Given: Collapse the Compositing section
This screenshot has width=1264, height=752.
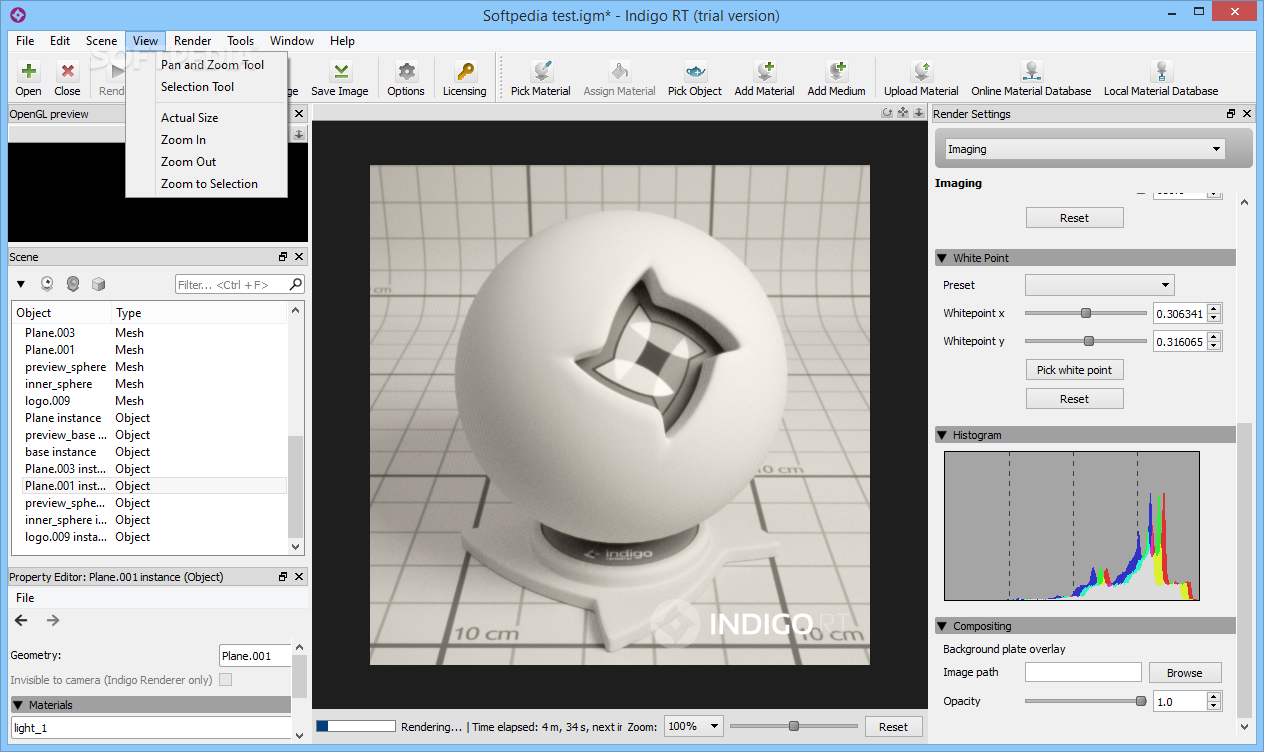Looking at the screenshot, I should point(942,626).
